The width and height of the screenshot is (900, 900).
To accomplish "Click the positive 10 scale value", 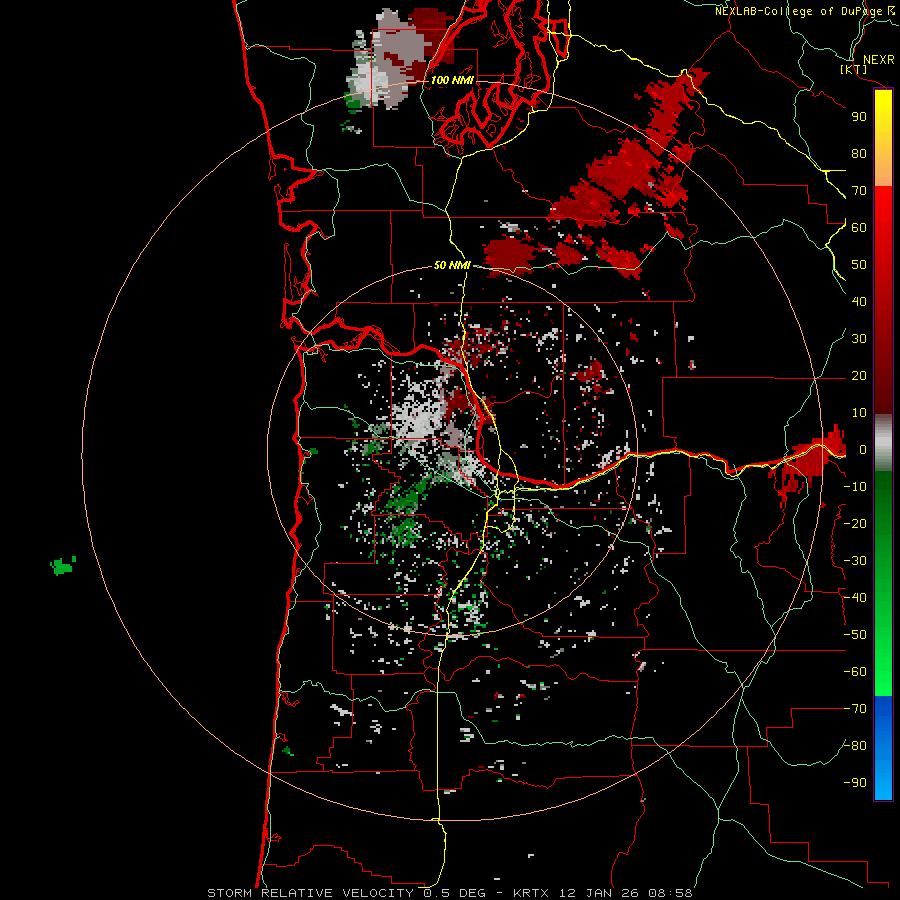I will click(x=859, y=413).
